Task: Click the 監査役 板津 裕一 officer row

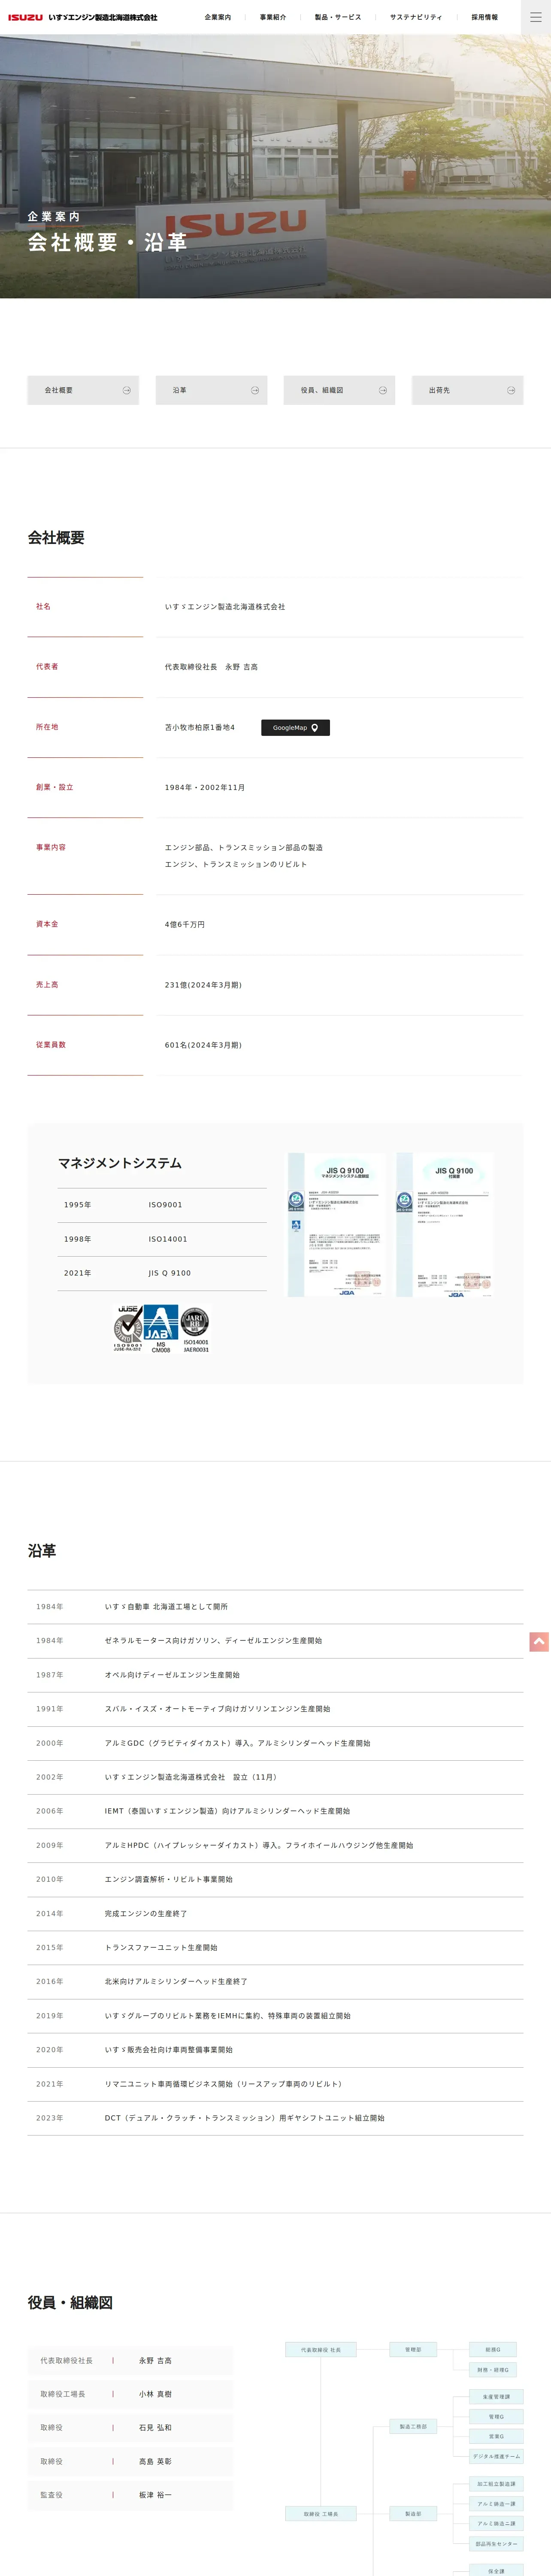Action: pyautogui.click(x=130, y=2494)
